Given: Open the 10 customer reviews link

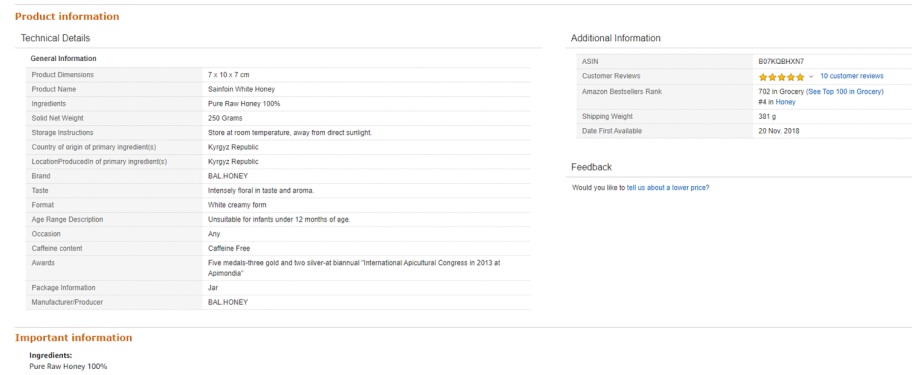Looking at the screenshot, I should pyautogui.click(x=851, y=76).
